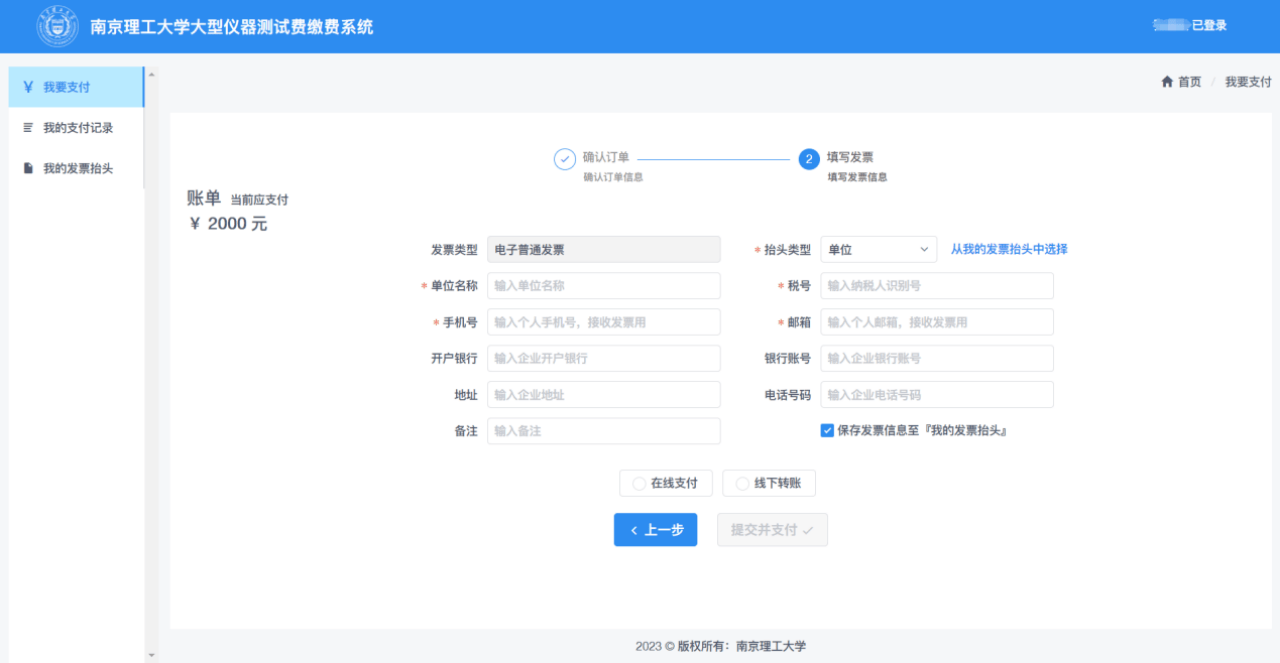This screenshot has width=1280, height=663.
Task: Open the 抬头类型 dropdown showing 单位
Action: (878, 249)
